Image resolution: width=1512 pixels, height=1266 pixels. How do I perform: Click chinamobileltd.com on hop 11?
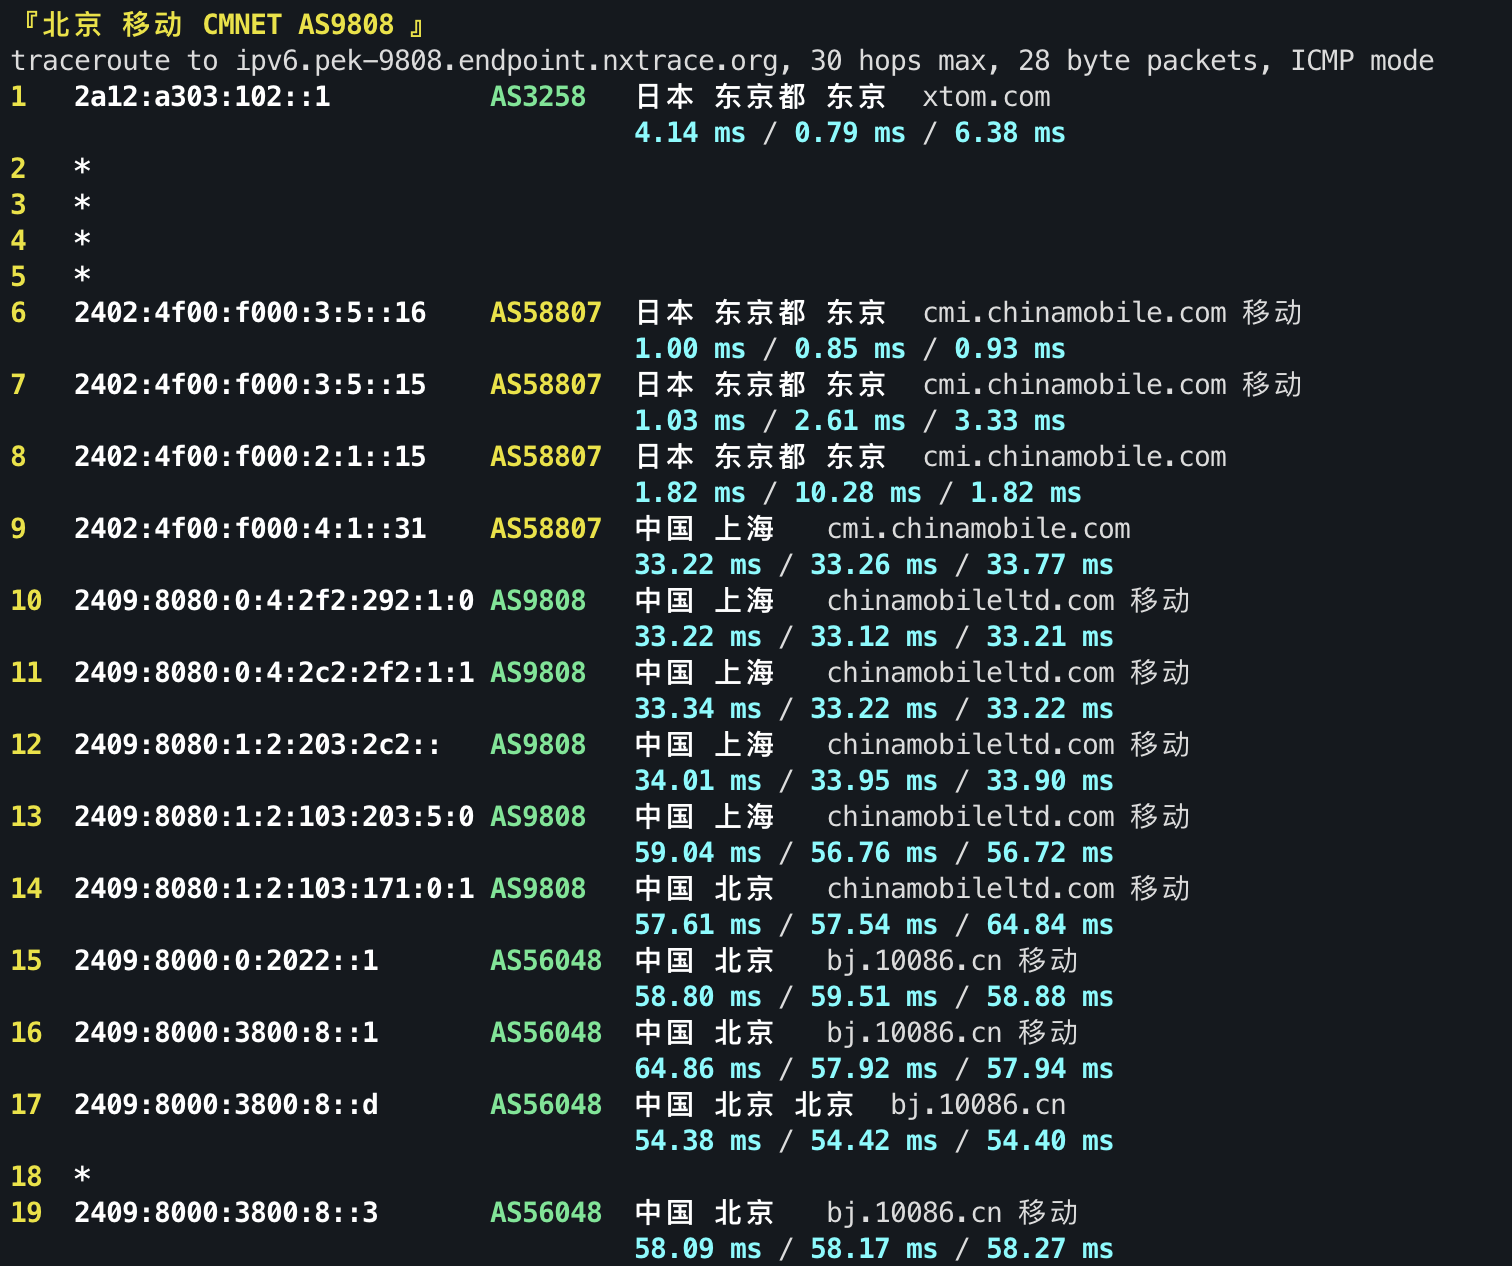point(970,673)
